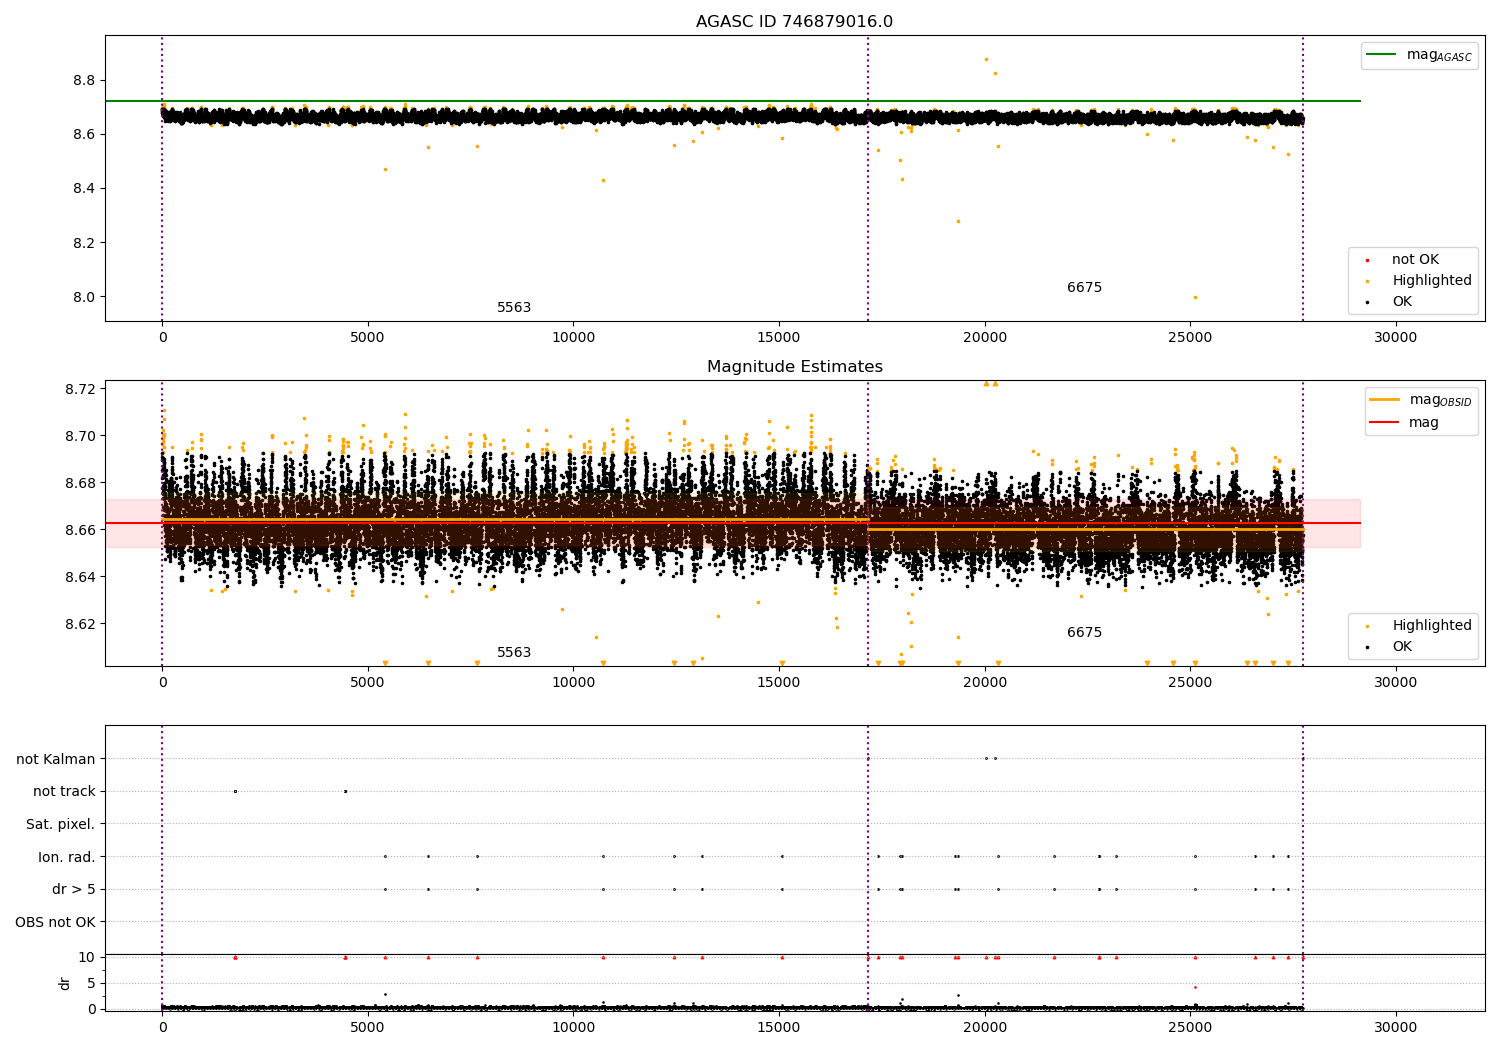Click the "5" tick on the dr axis
Viewport: 1500px width, 1050px height.
pos(91,983)
